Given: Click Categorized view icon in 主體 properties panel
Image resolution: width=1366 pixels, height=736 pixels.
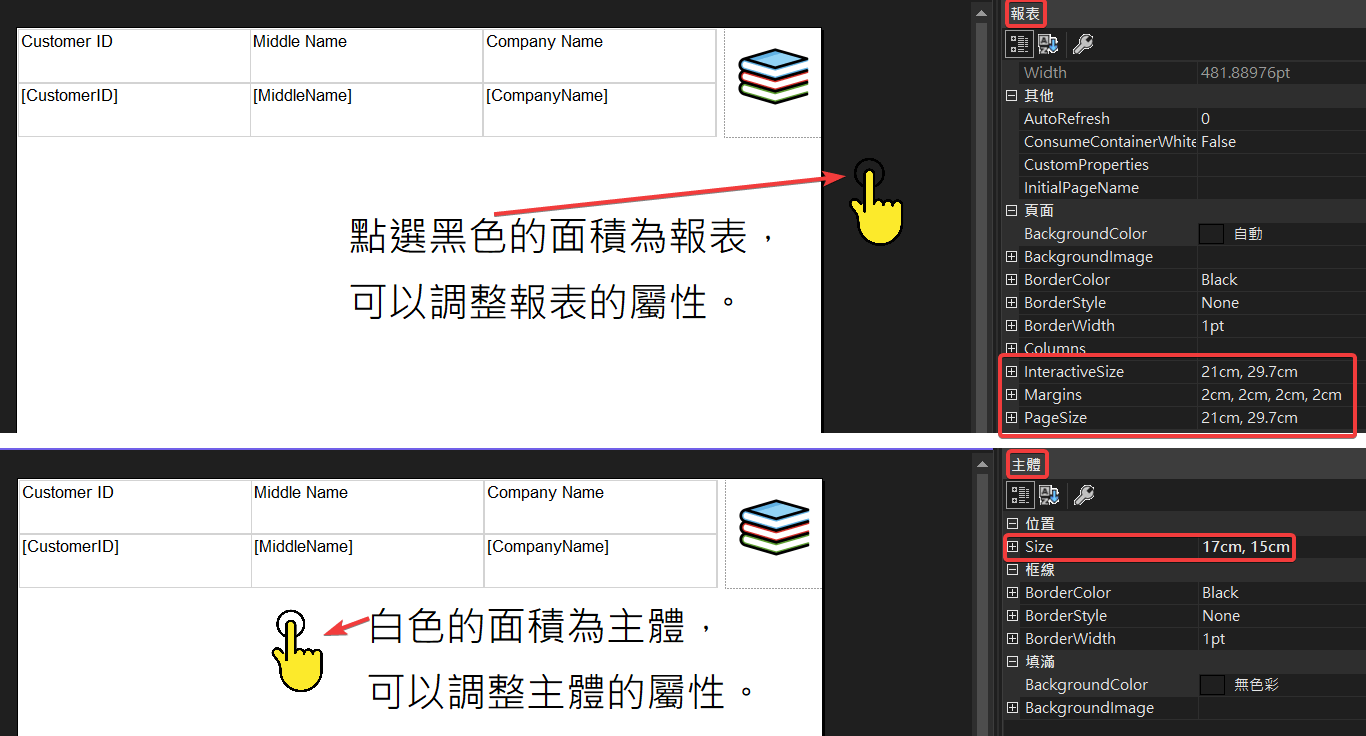Looking at the screenshot, I should point(1020,495).
